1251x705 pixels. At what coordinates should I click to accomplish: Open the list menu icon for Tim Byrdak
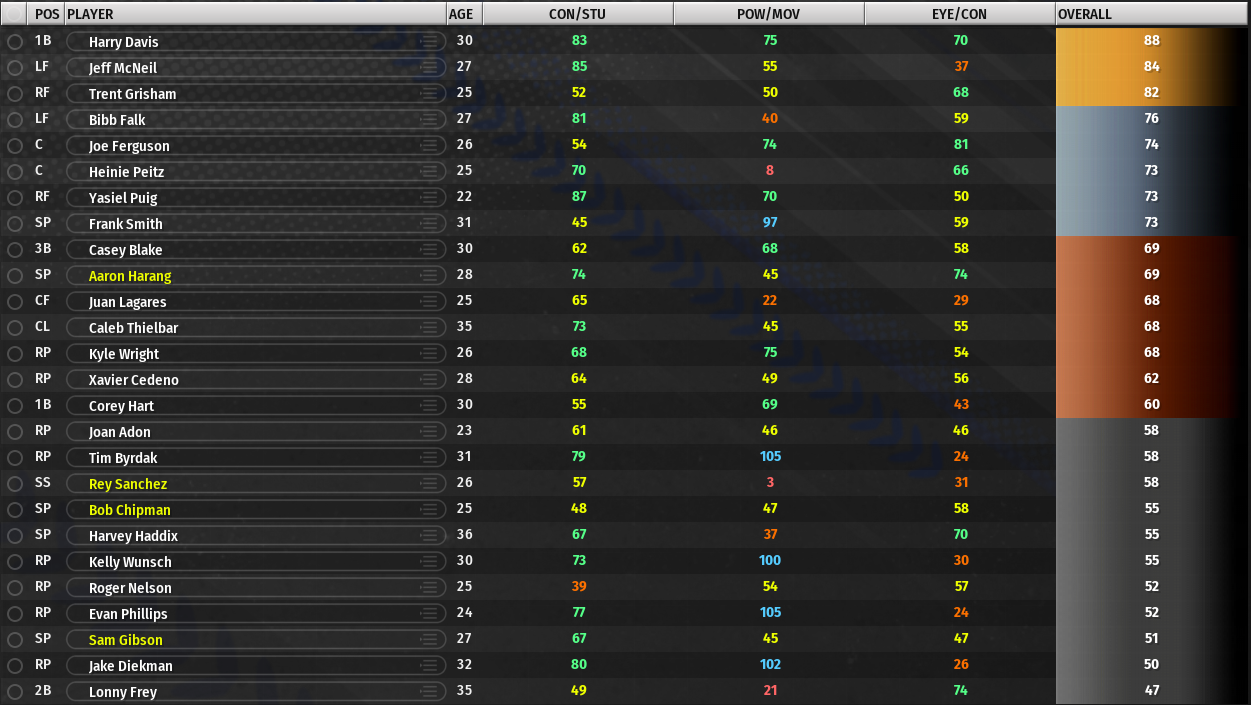click(x=430, y=457)
